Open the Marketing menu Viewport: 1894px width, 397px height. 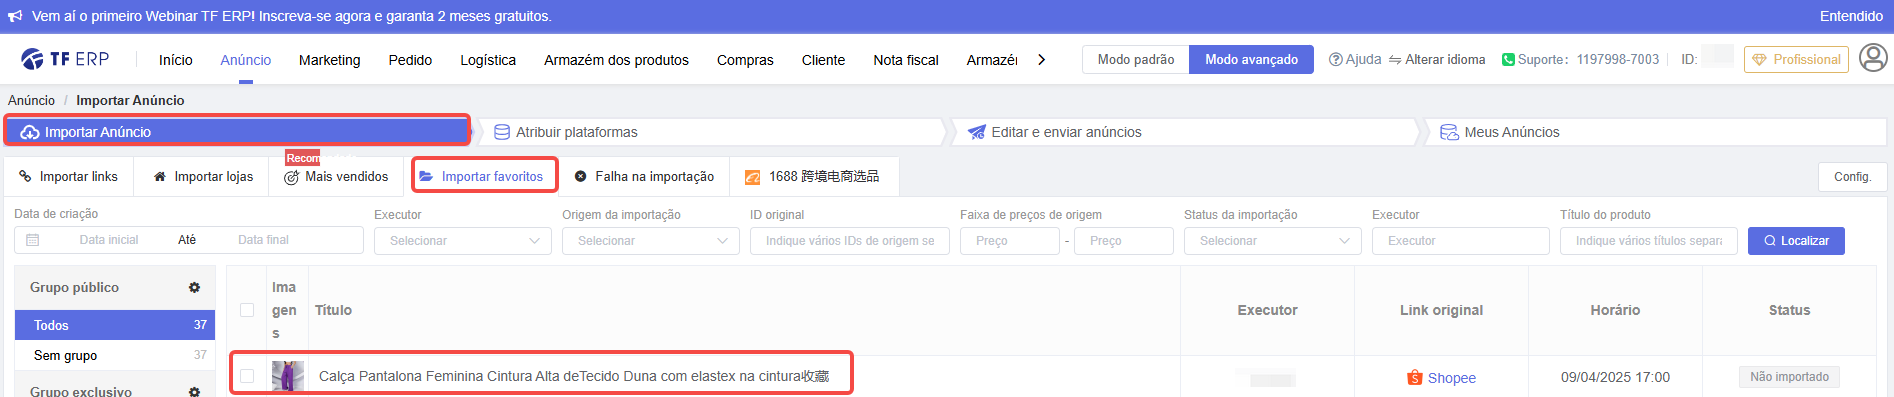(x=330, y=60)
